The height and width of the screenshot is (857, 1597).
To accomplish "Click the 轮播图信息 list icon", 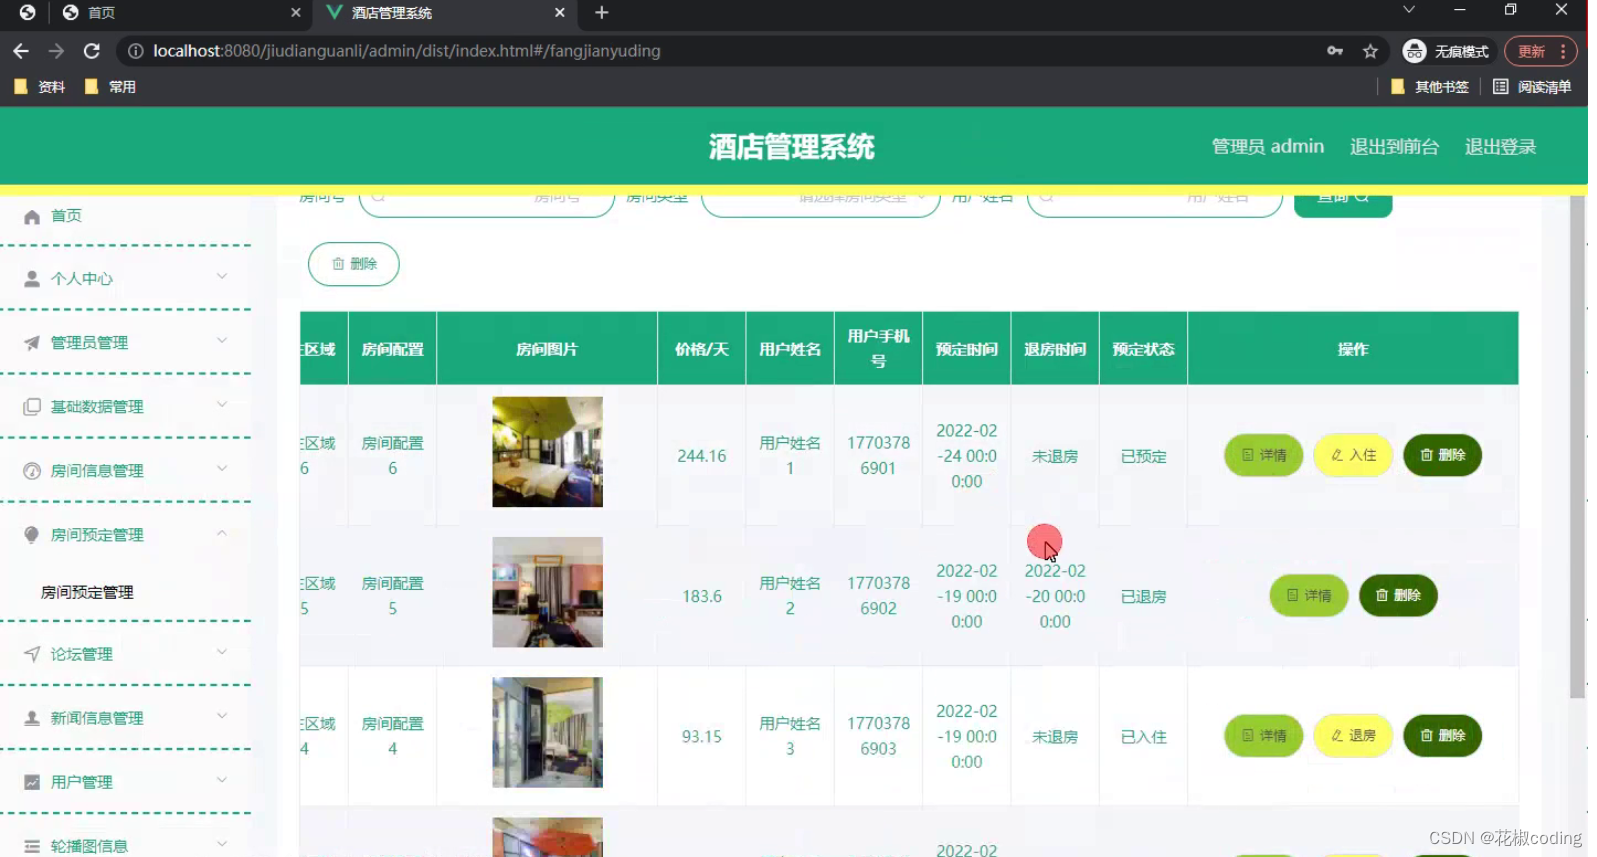I will tap(32, 846).
